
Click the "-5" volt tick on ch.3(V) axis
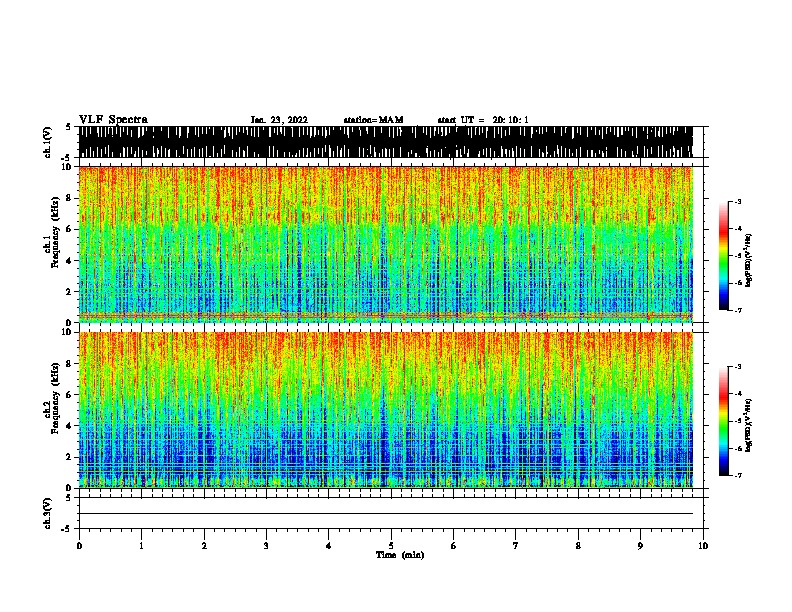click(66, 529)
